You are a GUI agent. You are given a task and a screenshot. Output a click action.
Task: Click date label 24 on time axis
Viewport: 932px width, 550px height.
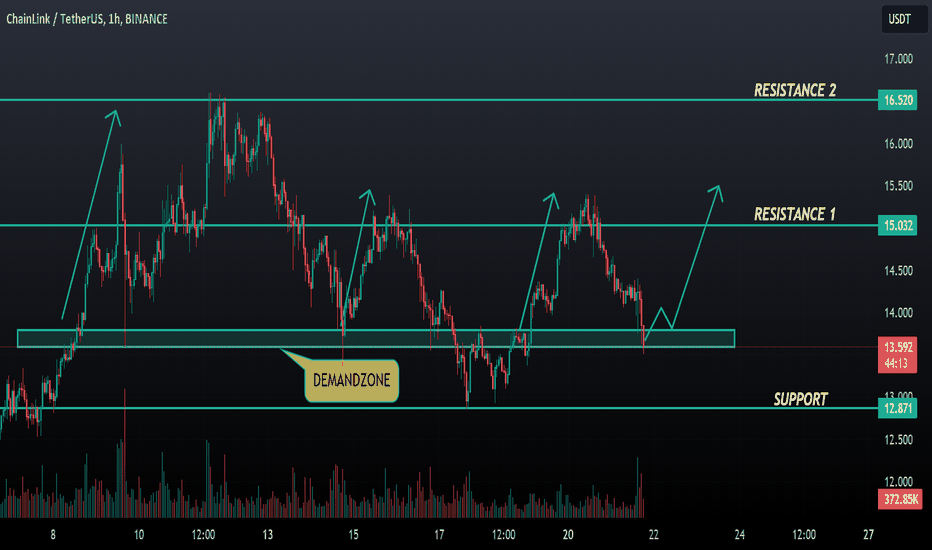pyautogui.click(x=739, y=535)
